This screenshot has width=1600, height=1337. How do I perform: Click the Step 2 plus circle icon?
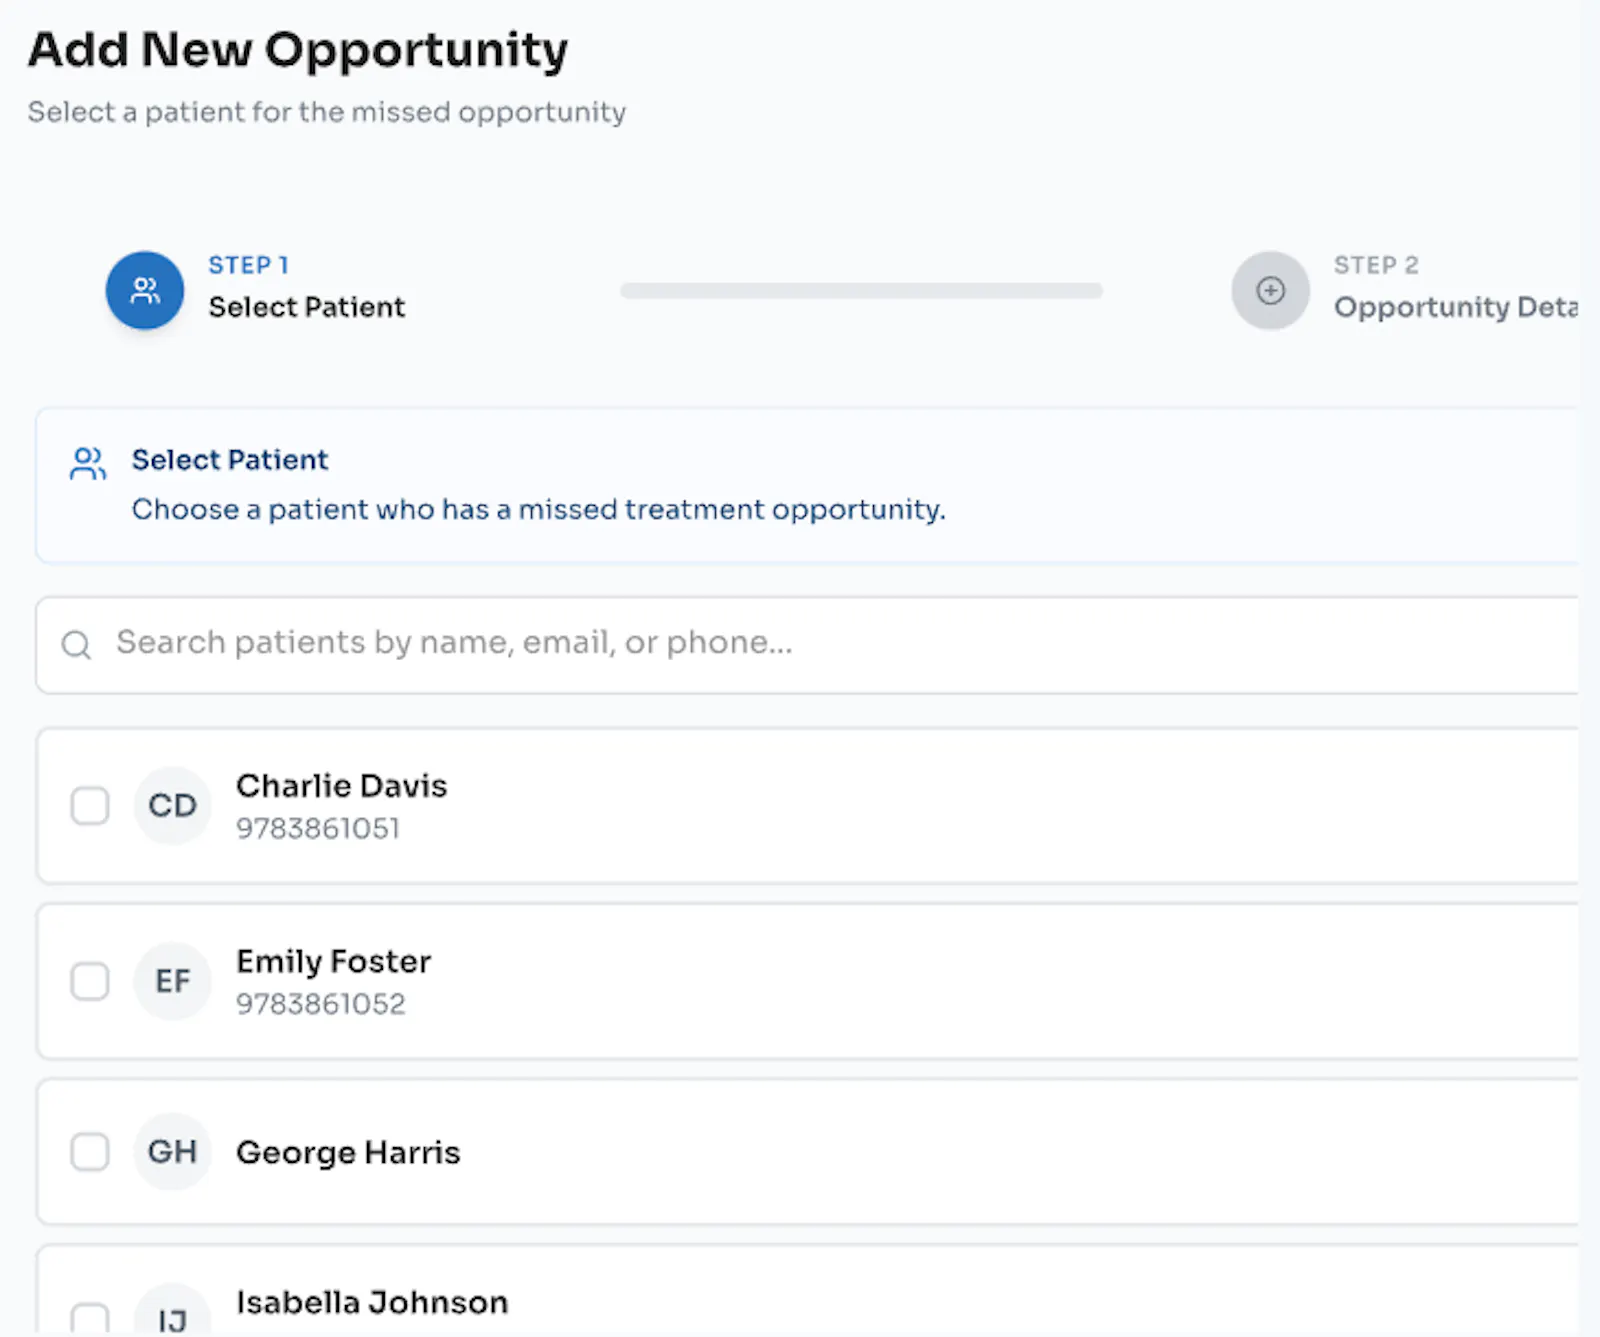[1270, 290]
